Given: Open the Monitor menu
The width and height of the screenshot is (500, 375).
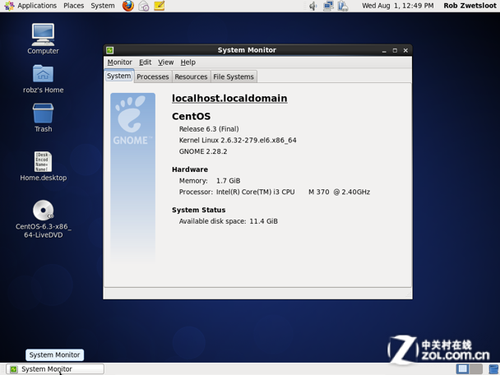Looking at the screenshot, I should (120, 62).
